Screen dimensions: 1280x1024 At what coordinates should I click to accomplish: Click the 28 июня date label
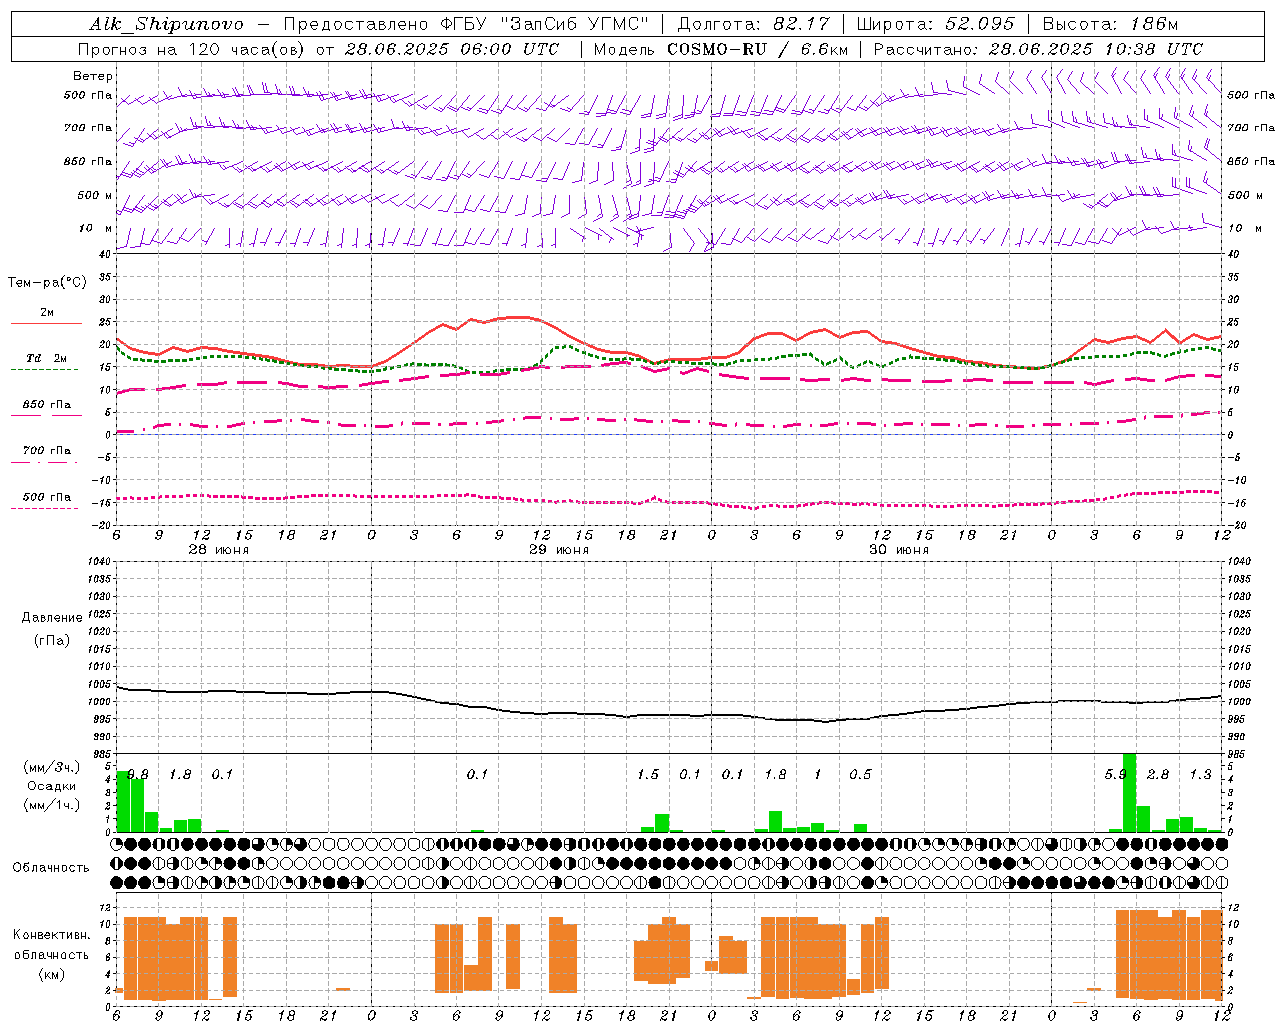(219, 550)
